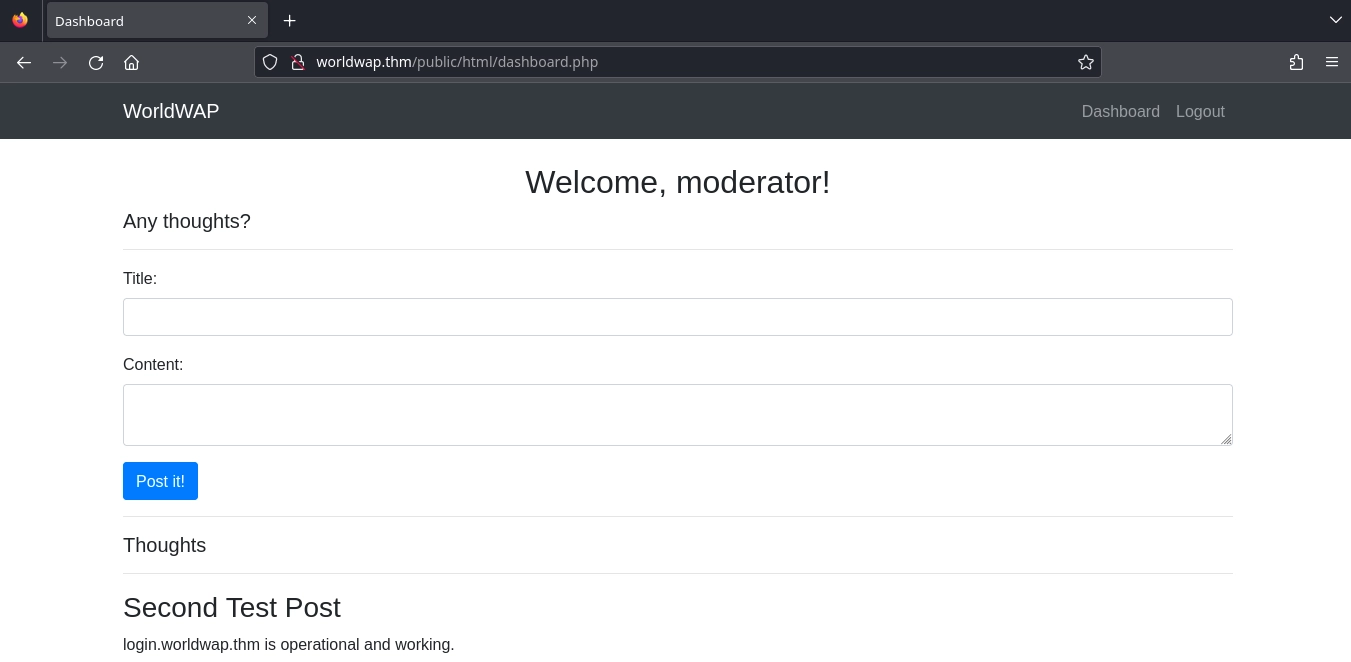
Task: Focus the Title input field
Action: coord(677,317)
